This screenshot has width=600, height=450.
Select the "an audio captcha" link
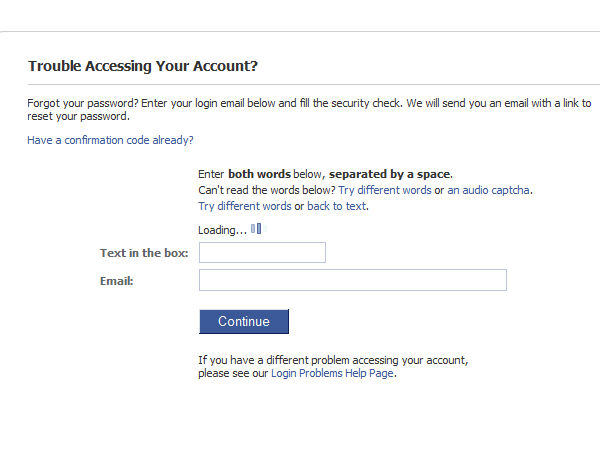click(x=489, y=190)
